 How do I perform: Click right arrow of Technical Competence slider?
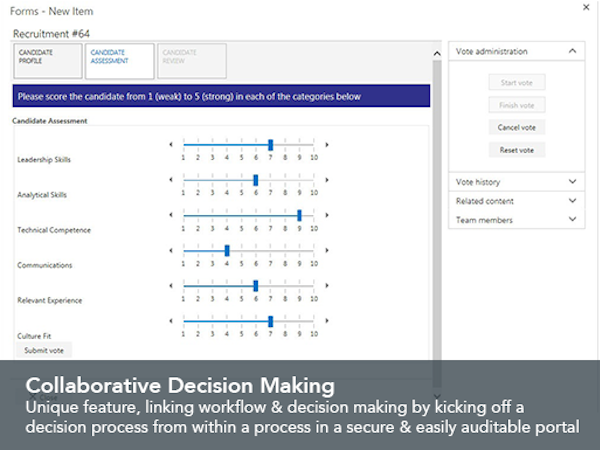(x=327, y=215)
